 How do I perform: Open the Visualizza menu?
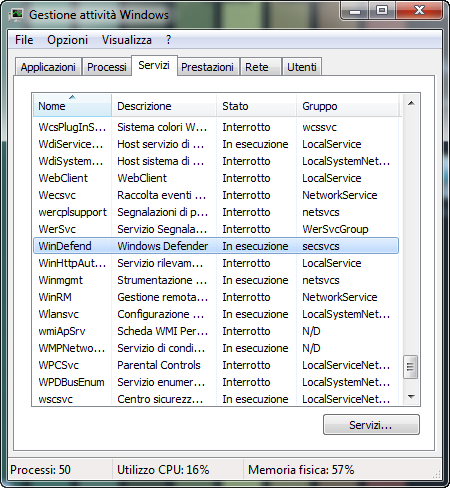[127, 40]
